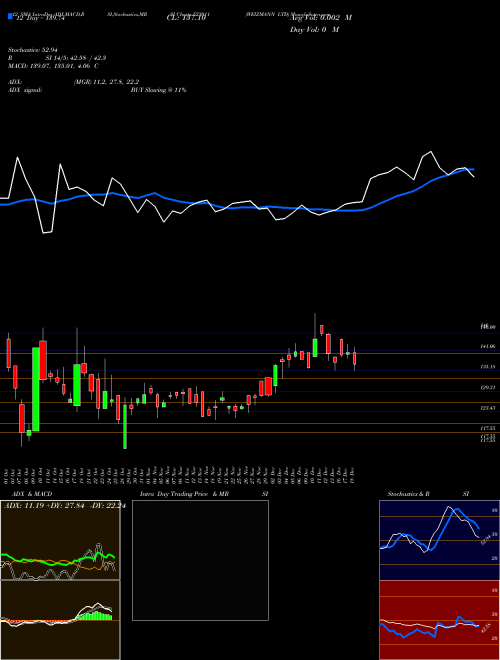The image size is (500, 660).
Task: Click the MACD histogram green bars
Action: (94, 615)
